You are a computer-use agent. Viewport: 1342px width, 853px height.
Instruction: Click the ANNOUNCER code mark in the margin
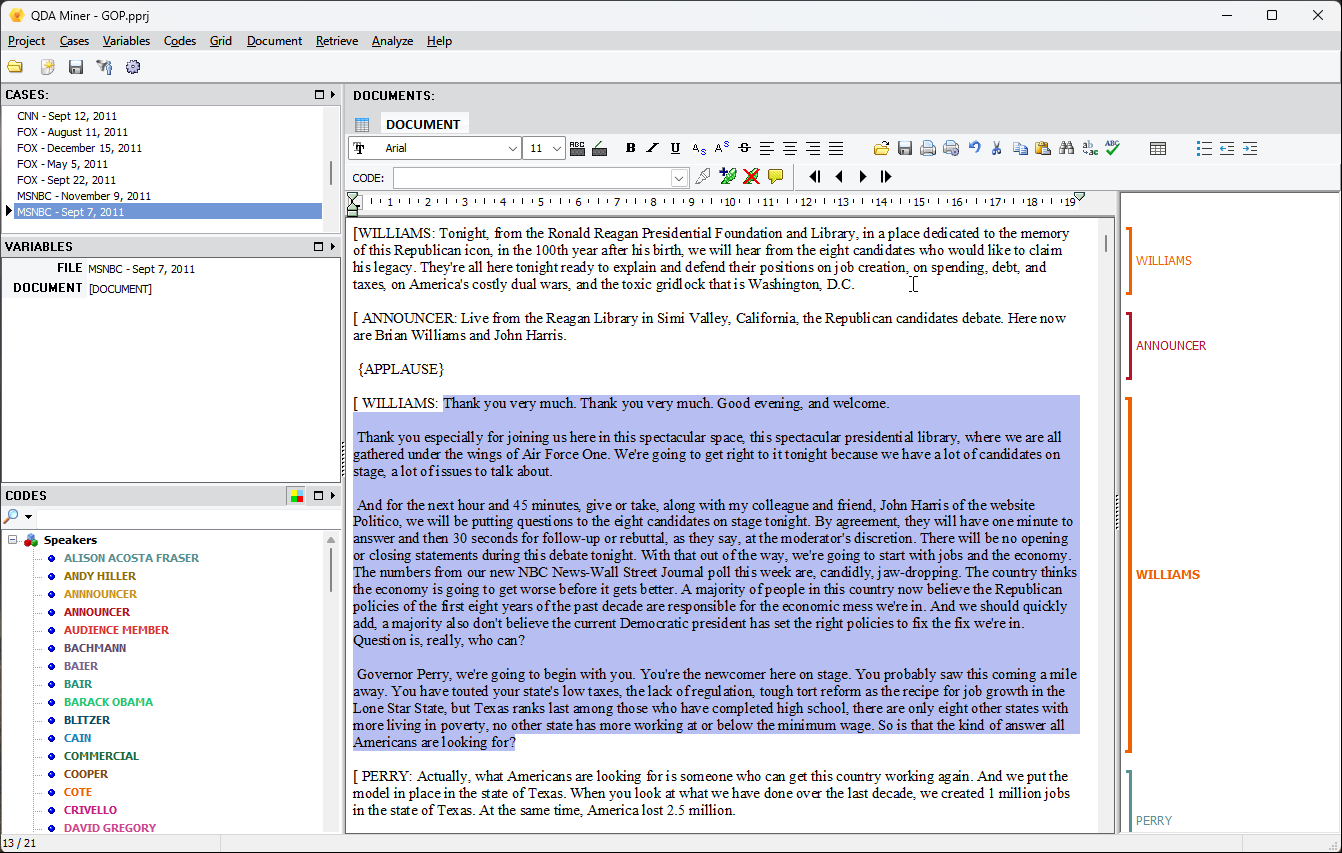pyautogui.click(x=1171, y=346)
